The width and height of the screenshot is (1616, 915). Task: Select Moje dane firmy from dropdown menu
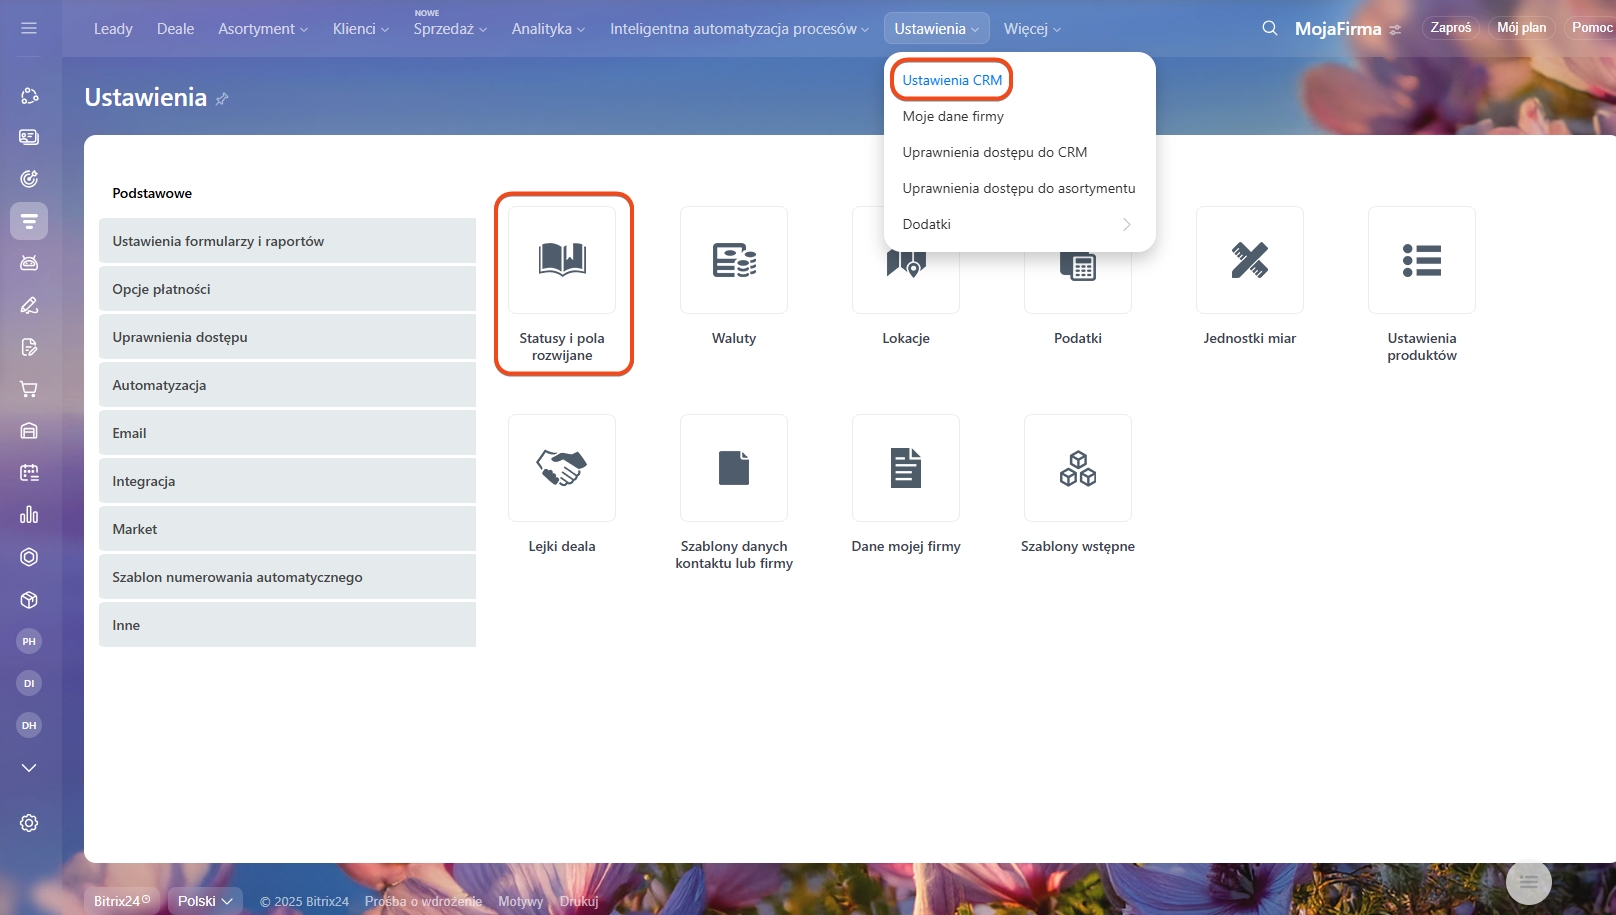tap(953, 116)
